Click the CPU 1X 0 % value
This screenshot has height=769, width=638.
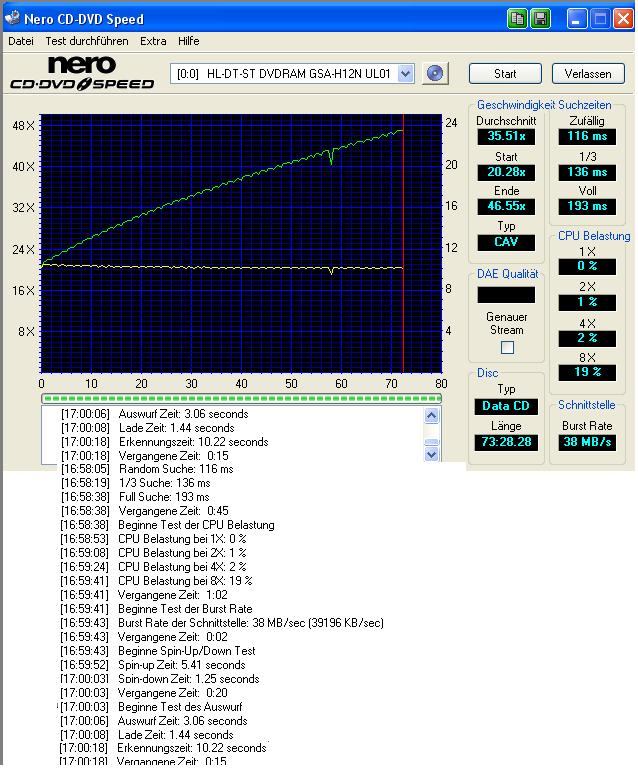coord(587,266)
